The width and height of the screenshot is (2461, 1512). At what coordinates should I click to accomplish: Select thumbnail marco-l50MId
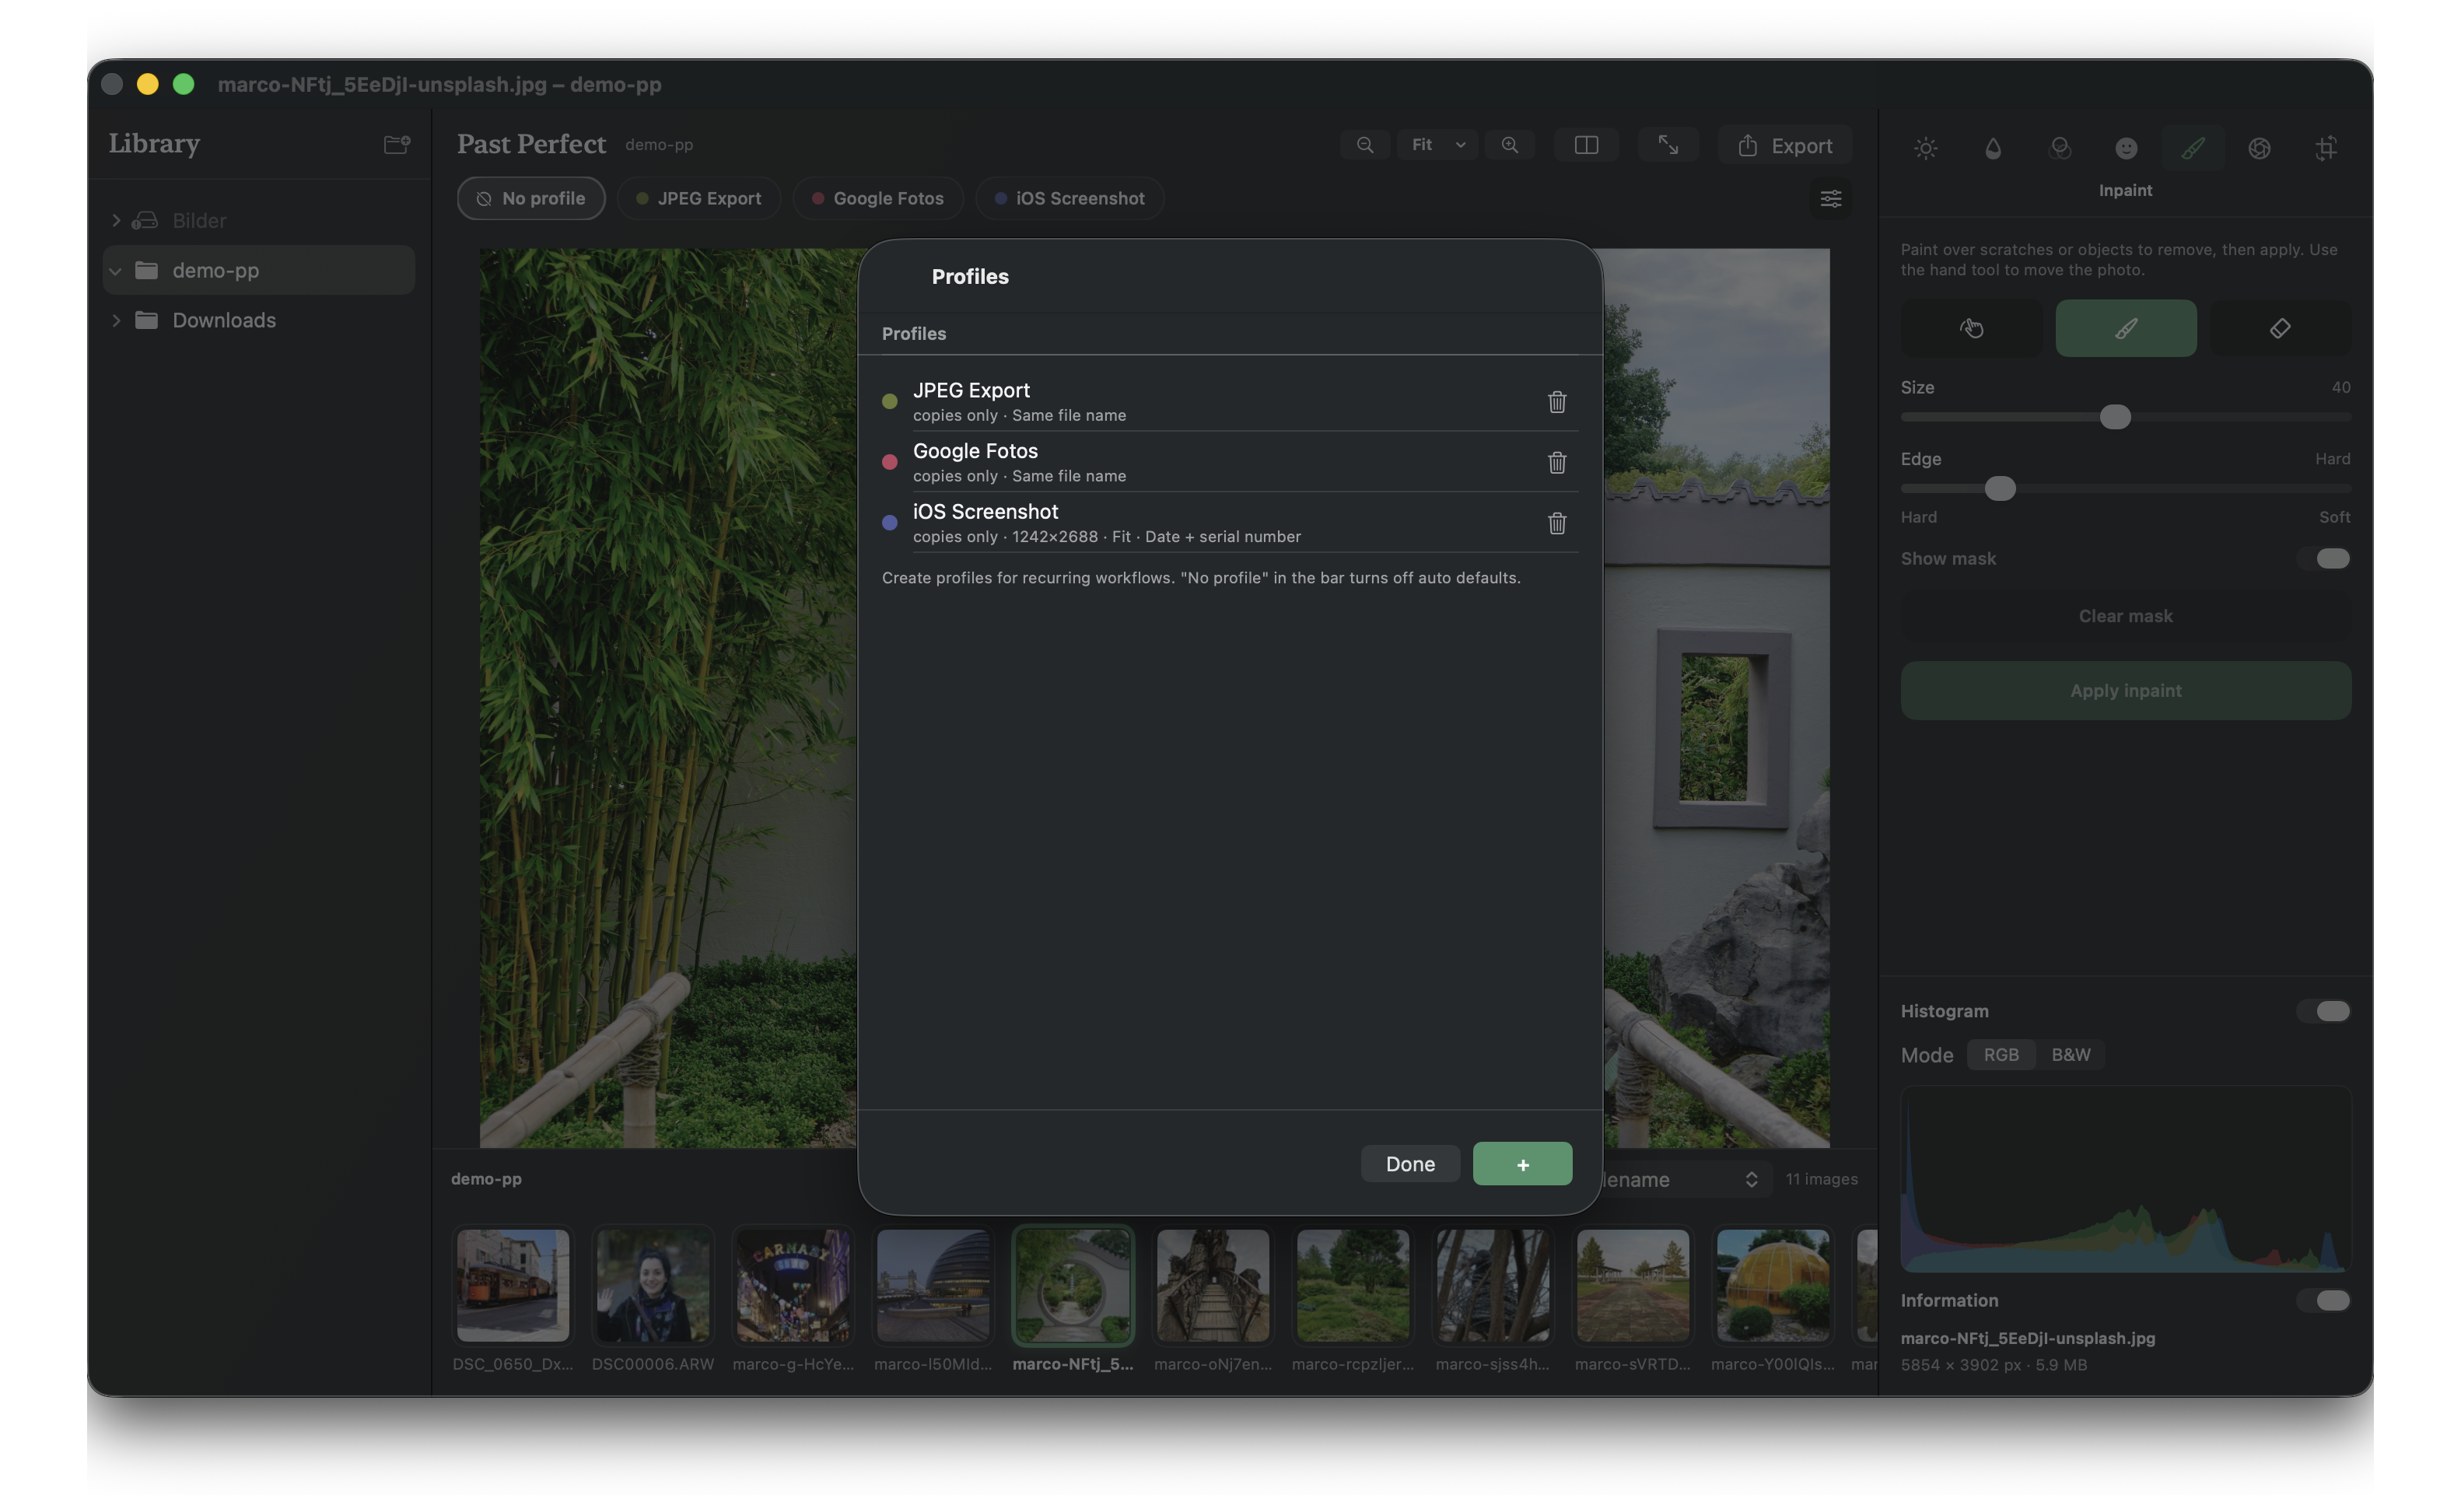coord(932,1286)
